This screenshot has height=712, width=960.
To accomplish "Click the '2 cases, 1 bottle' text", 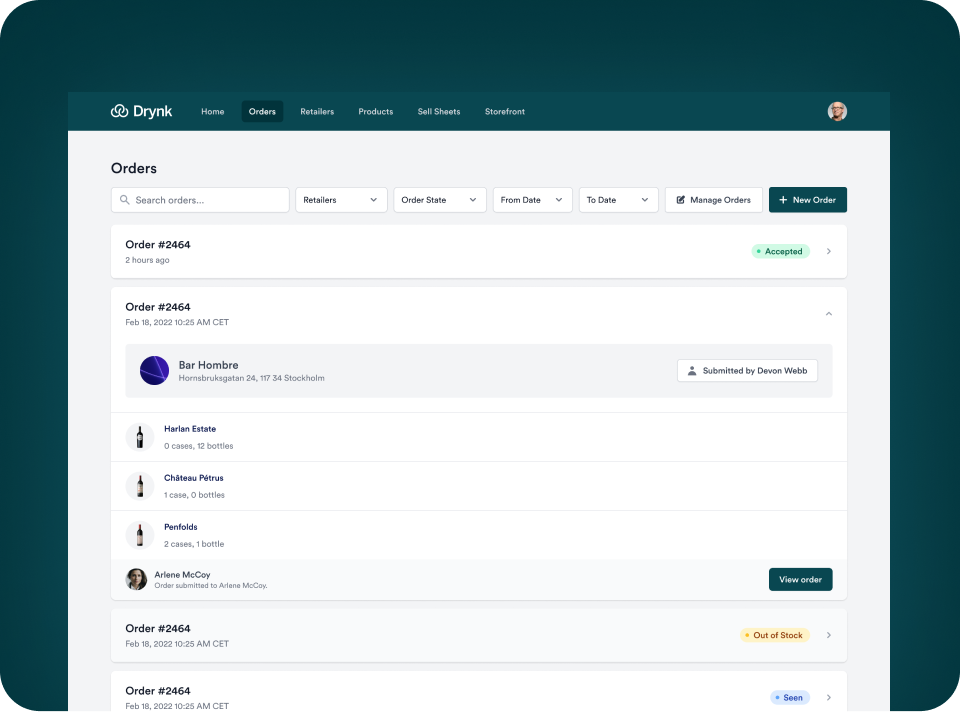I will coord(194,544).
